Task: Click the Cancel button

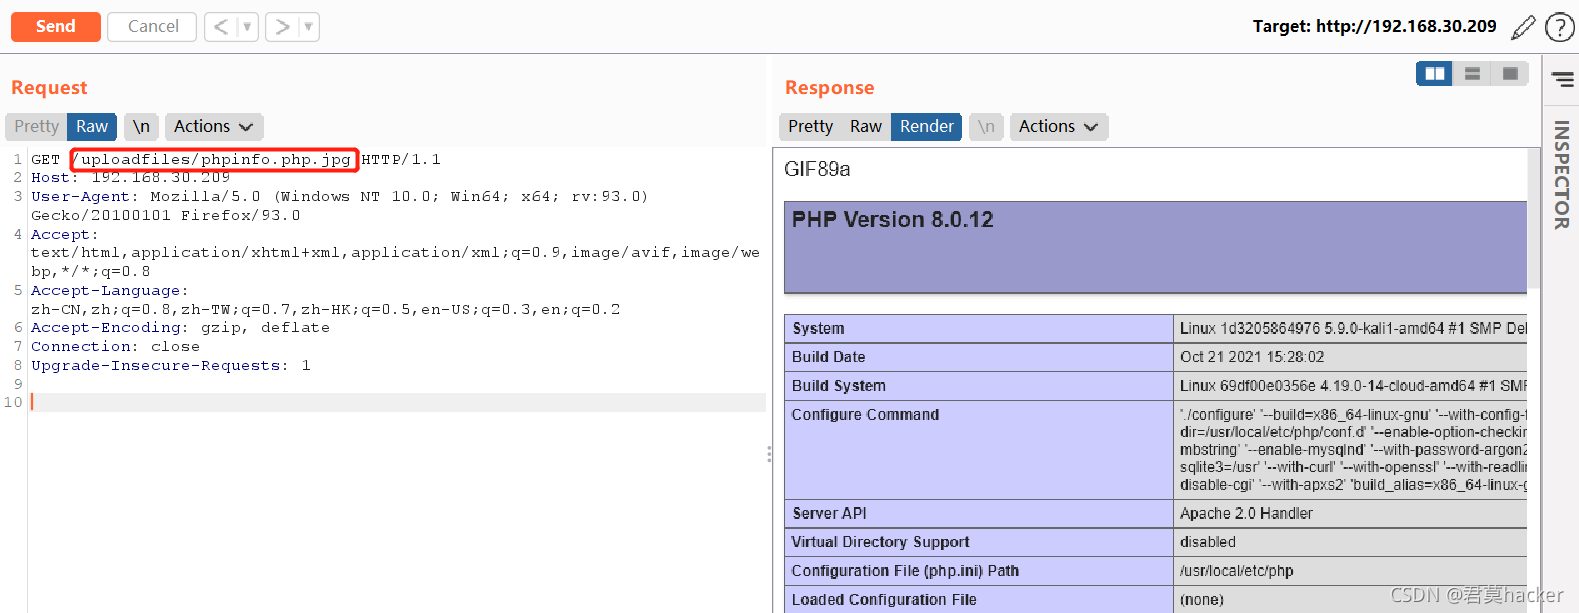Action: pyautogui.click(x=153, y=27)
